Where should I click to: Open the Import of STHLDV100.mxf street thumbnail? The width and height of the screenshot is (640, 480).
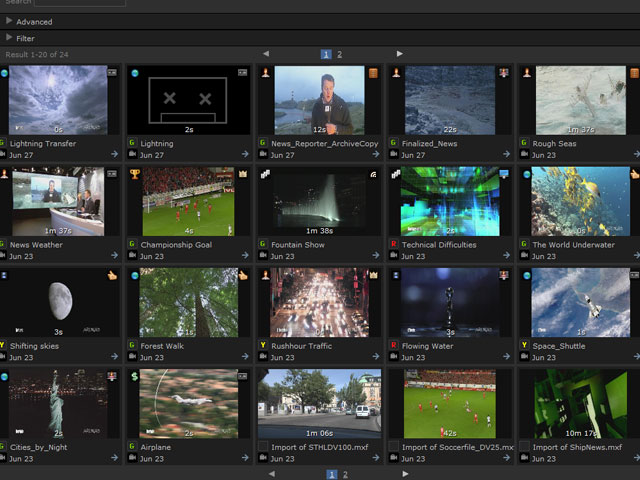pos(319,404)
